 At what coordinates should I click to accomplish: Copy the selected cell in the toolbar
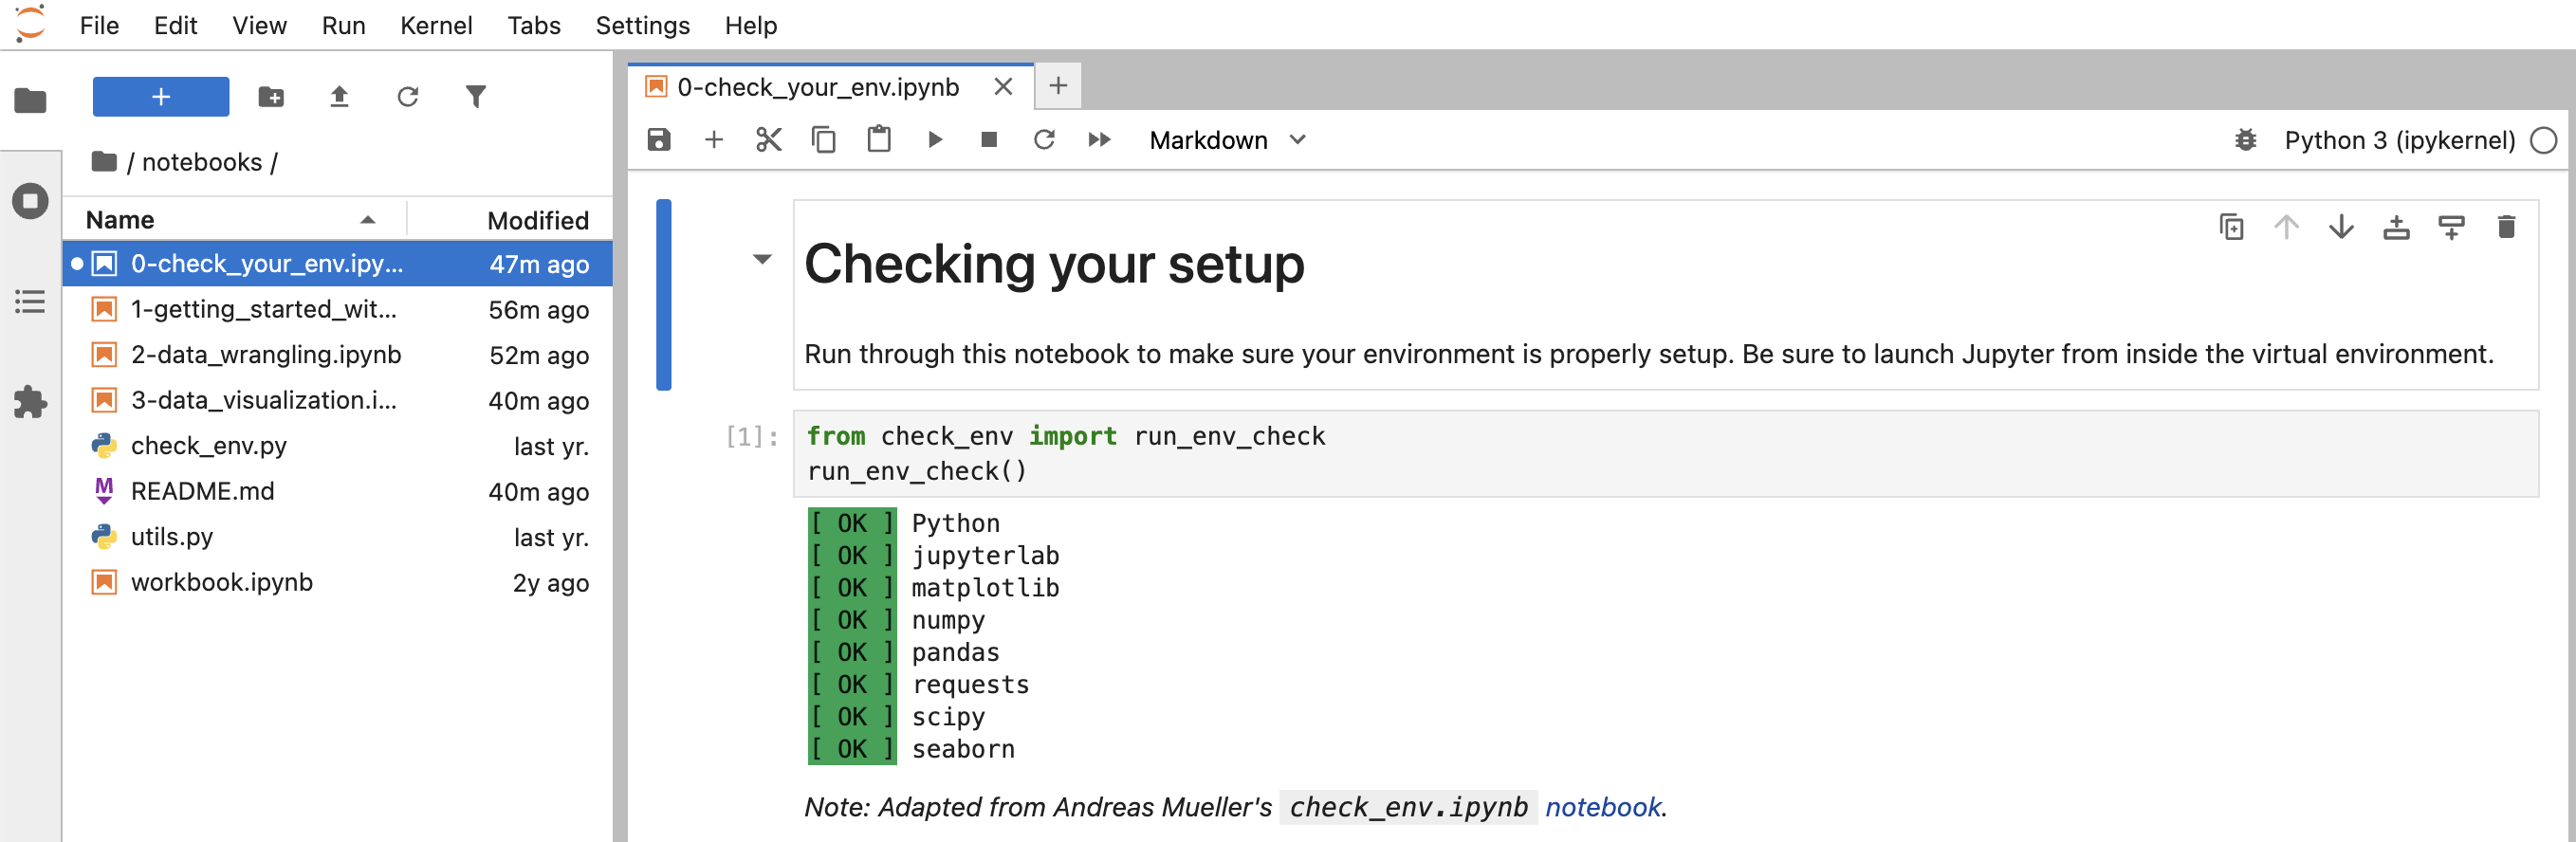[824, 140]
